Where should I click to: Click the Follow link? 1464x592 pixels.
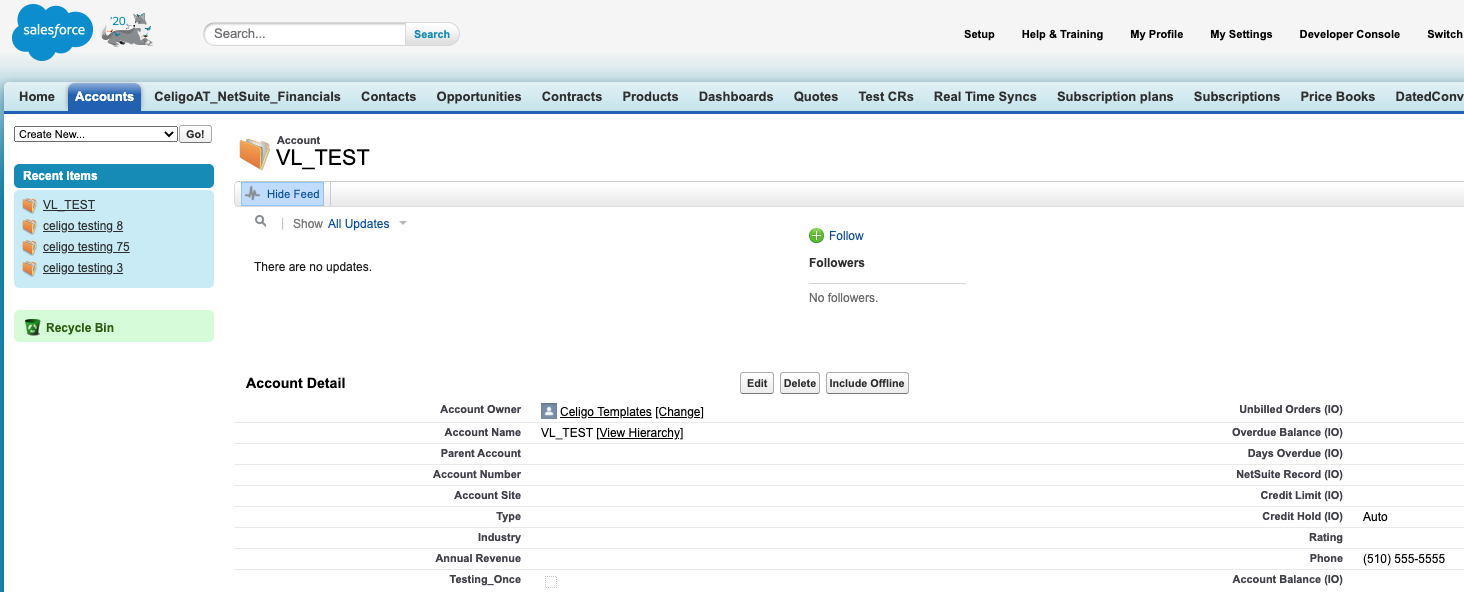(846, 236)
